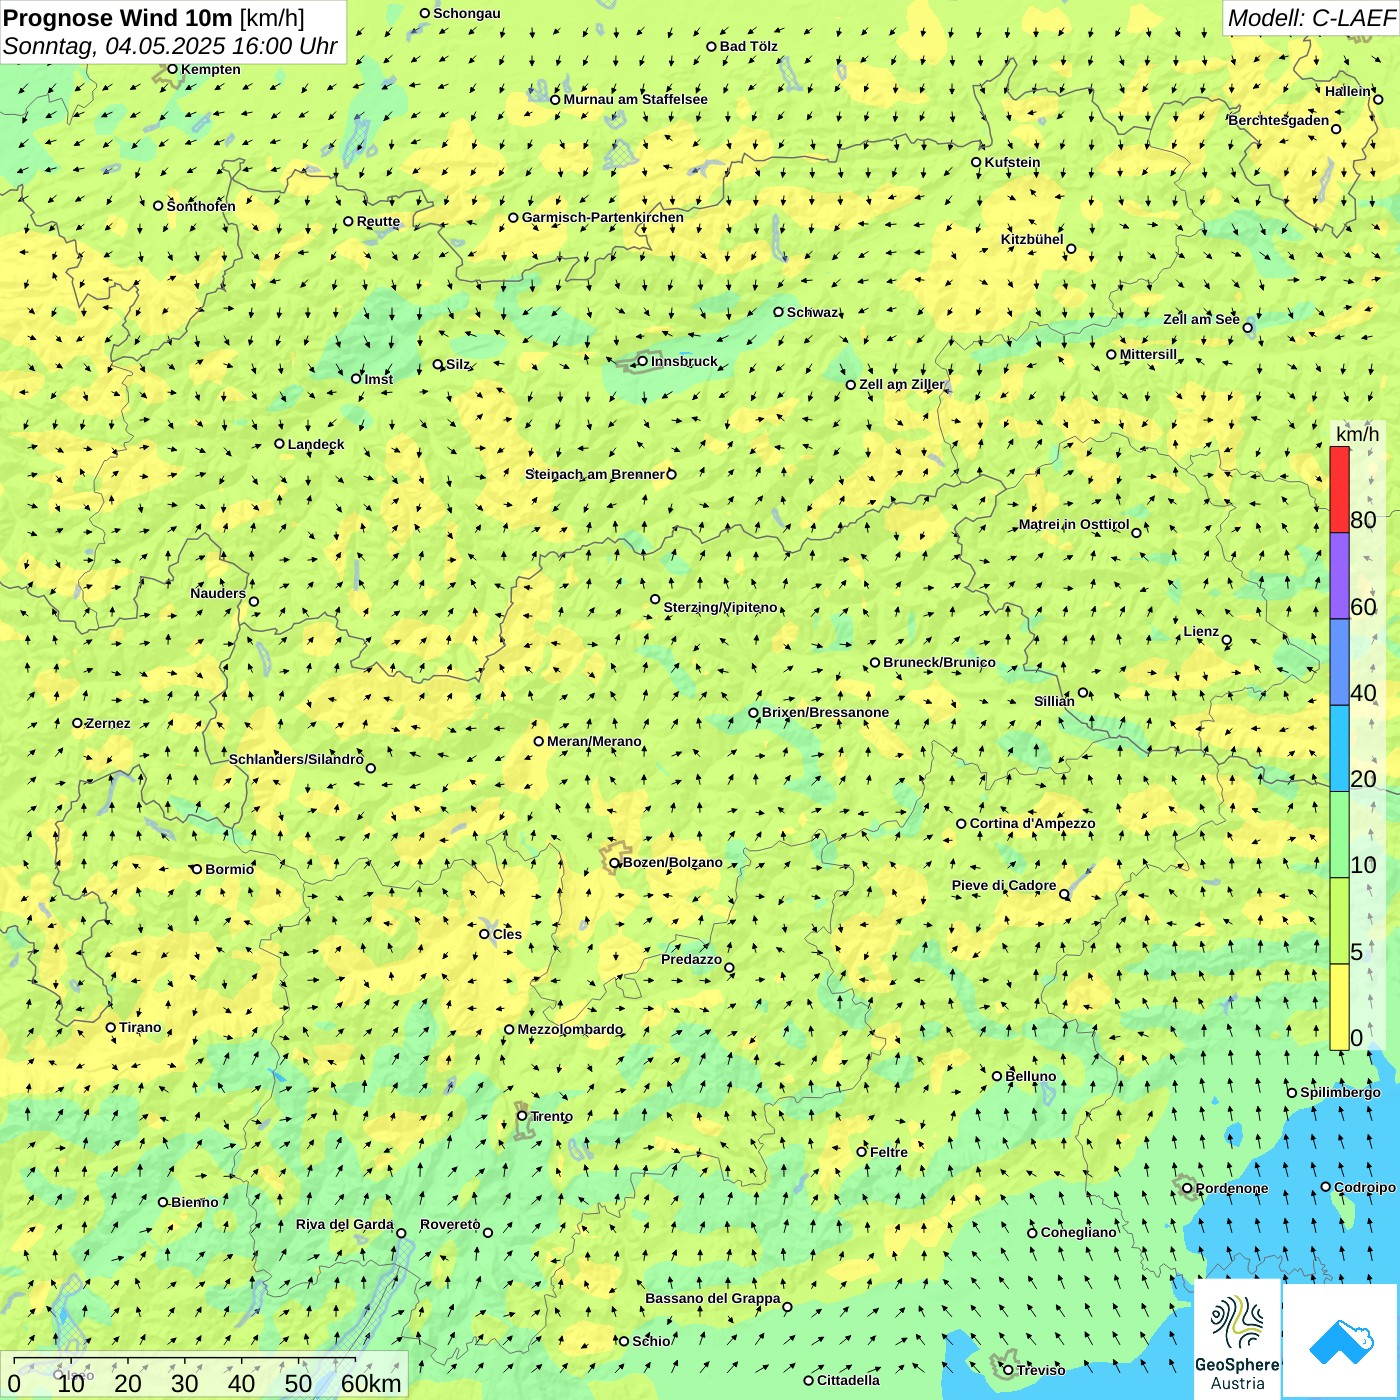The width and height of the screenshot is (1400, 1400).
Task: Click the 'Bruneck/Brunico' label
Action: pos(939,662)
